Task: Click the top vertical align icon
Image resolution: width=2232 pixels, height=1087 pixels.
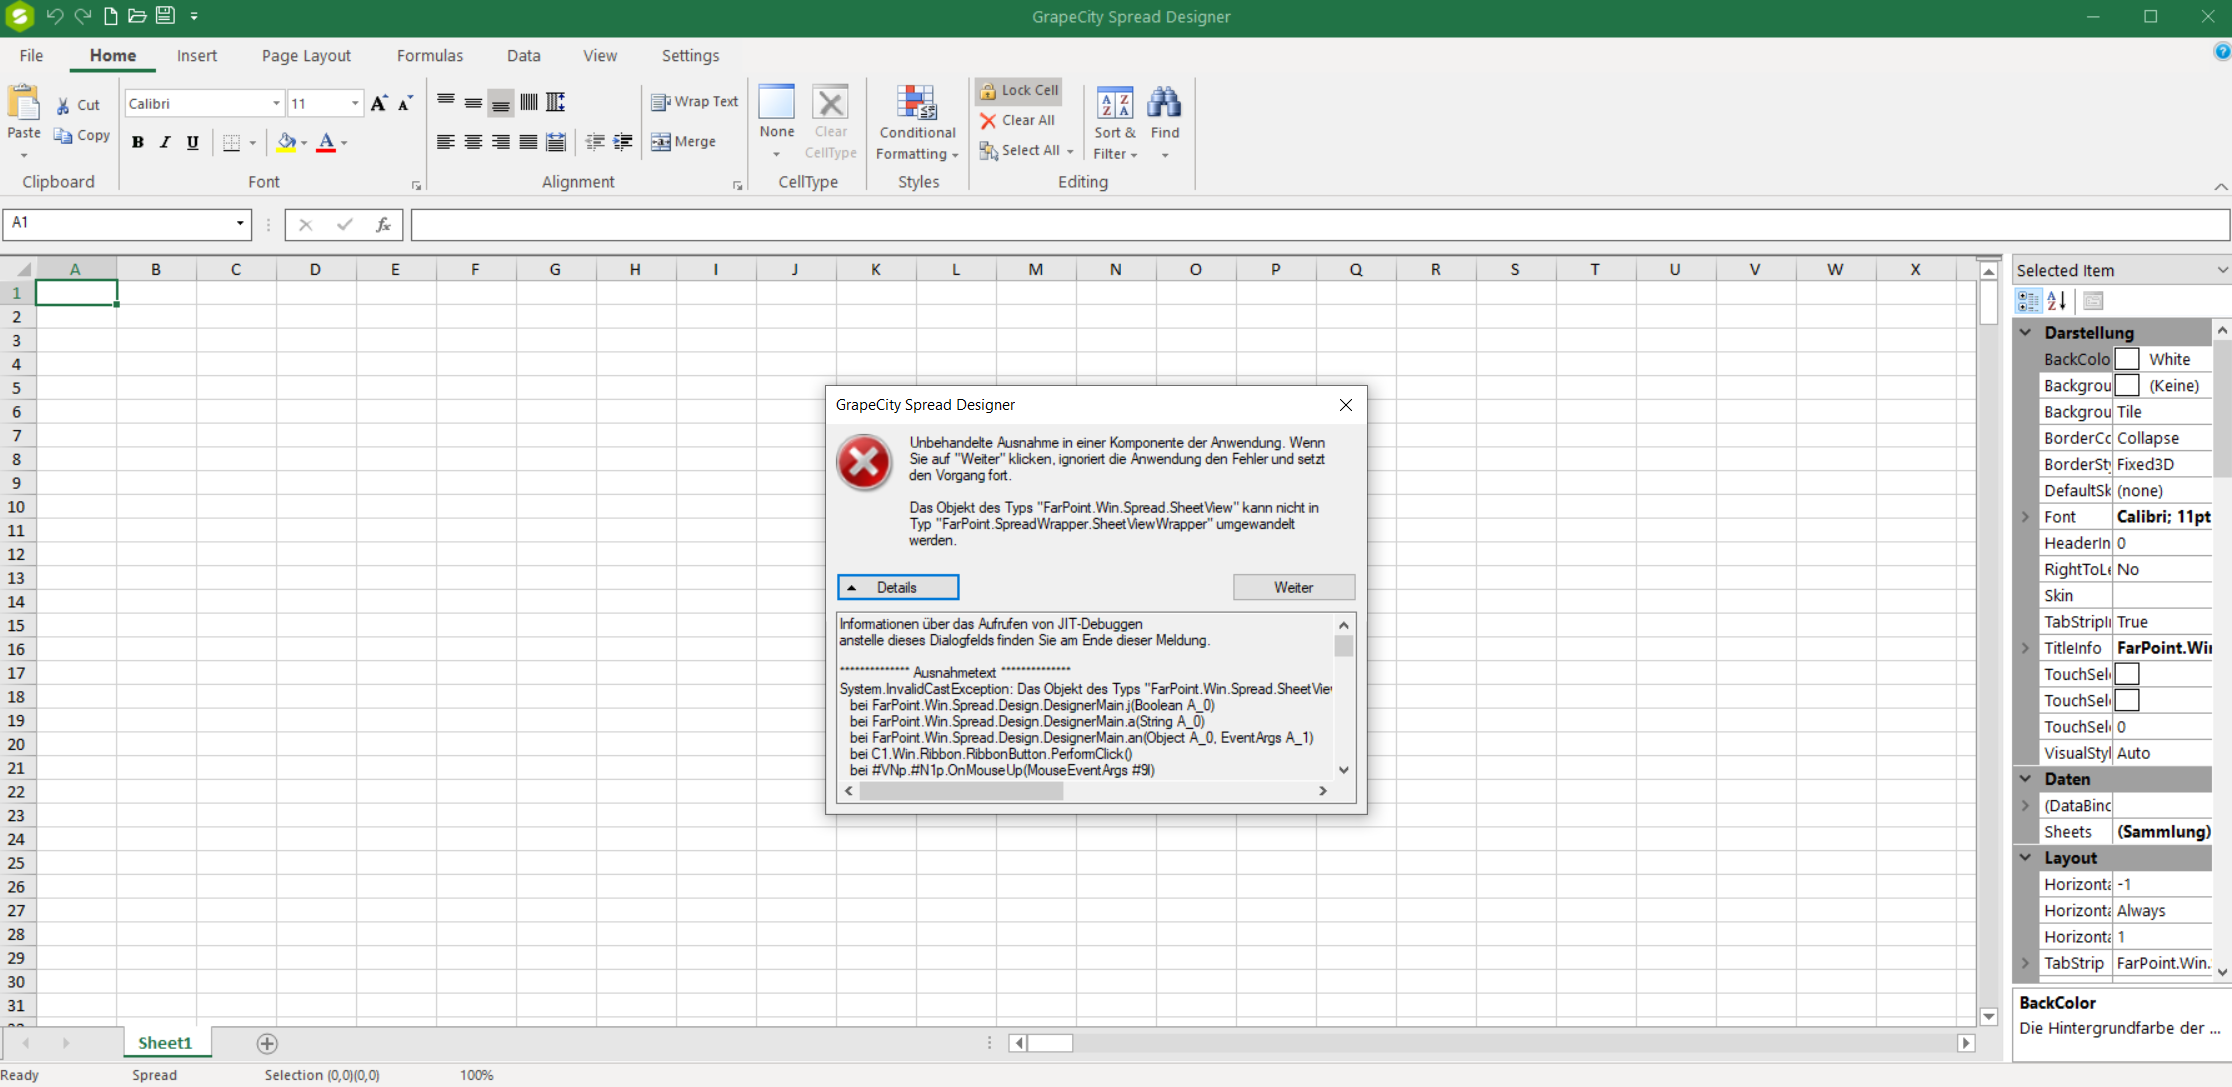Action: click(x=446, y=101)
